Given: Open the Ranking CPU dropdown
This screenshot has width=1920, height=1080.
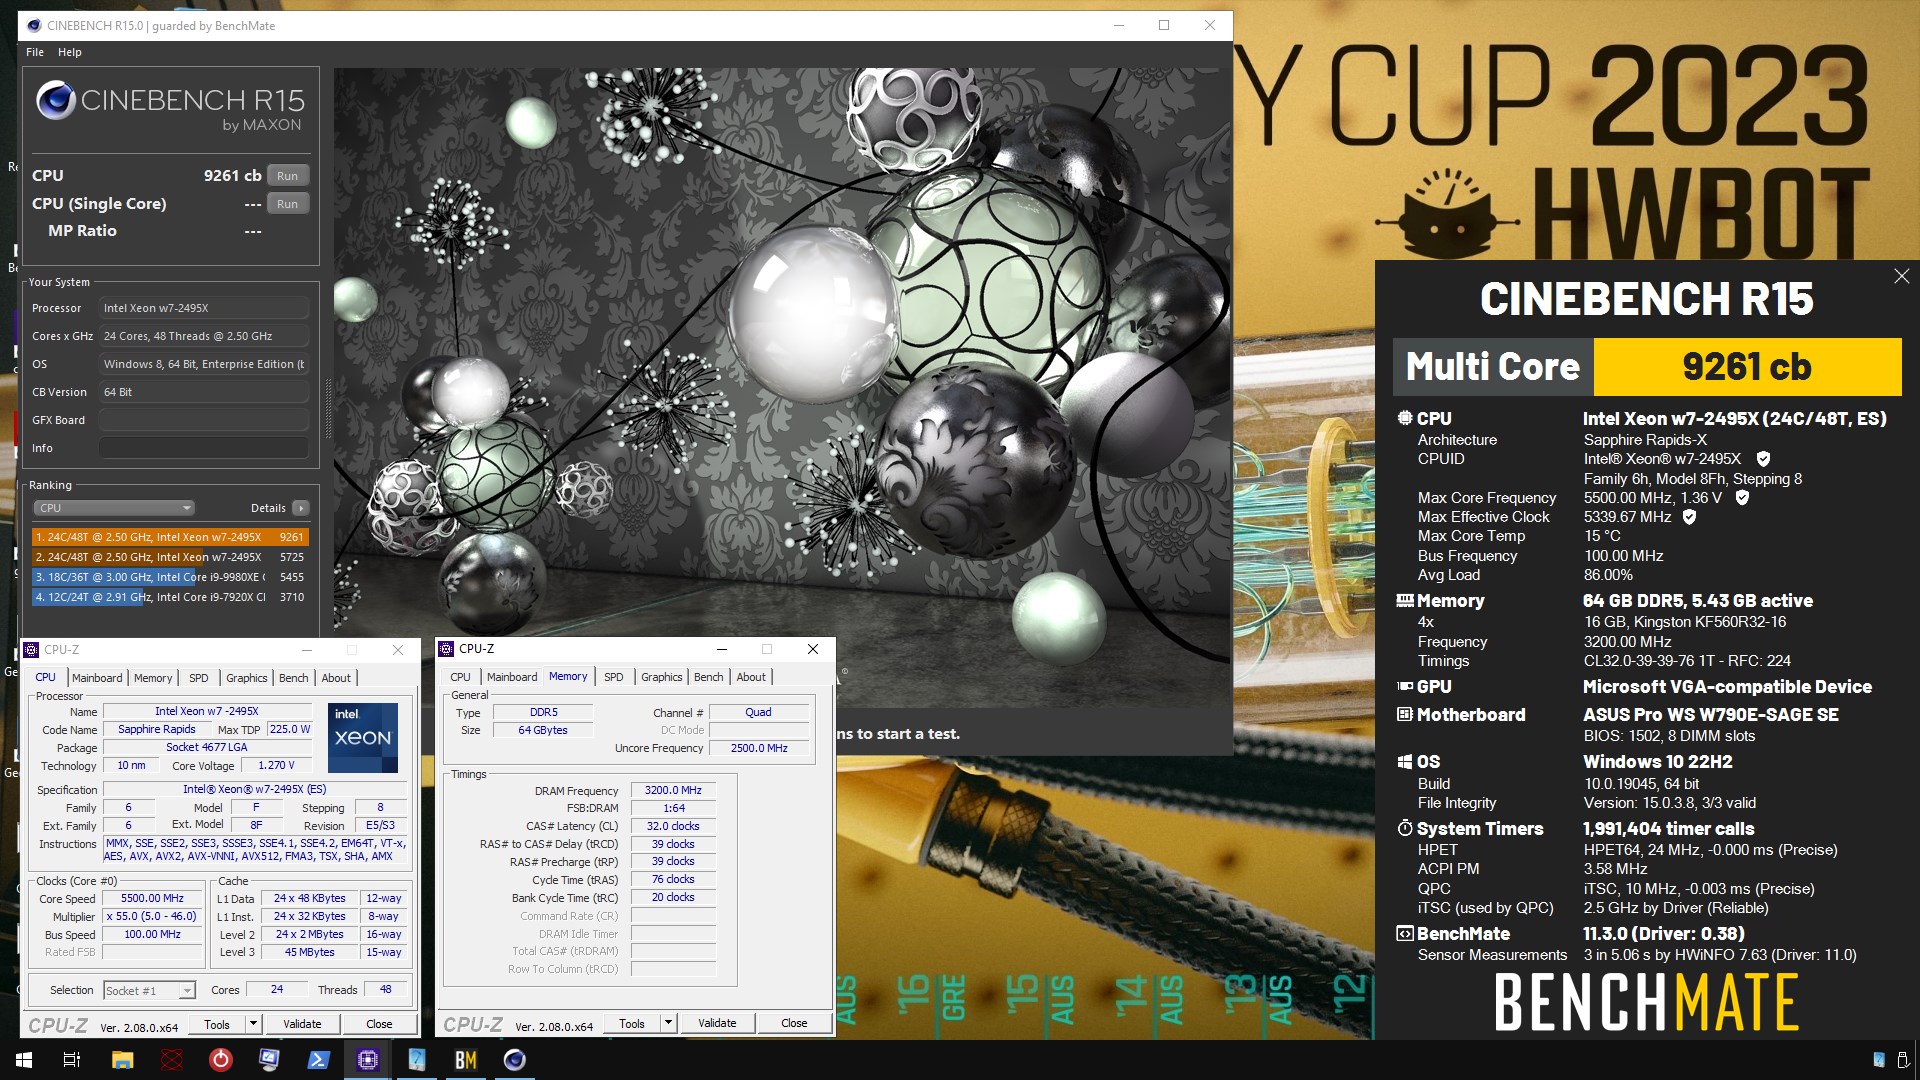Looking at the screenshot, I should coord(114,508).
